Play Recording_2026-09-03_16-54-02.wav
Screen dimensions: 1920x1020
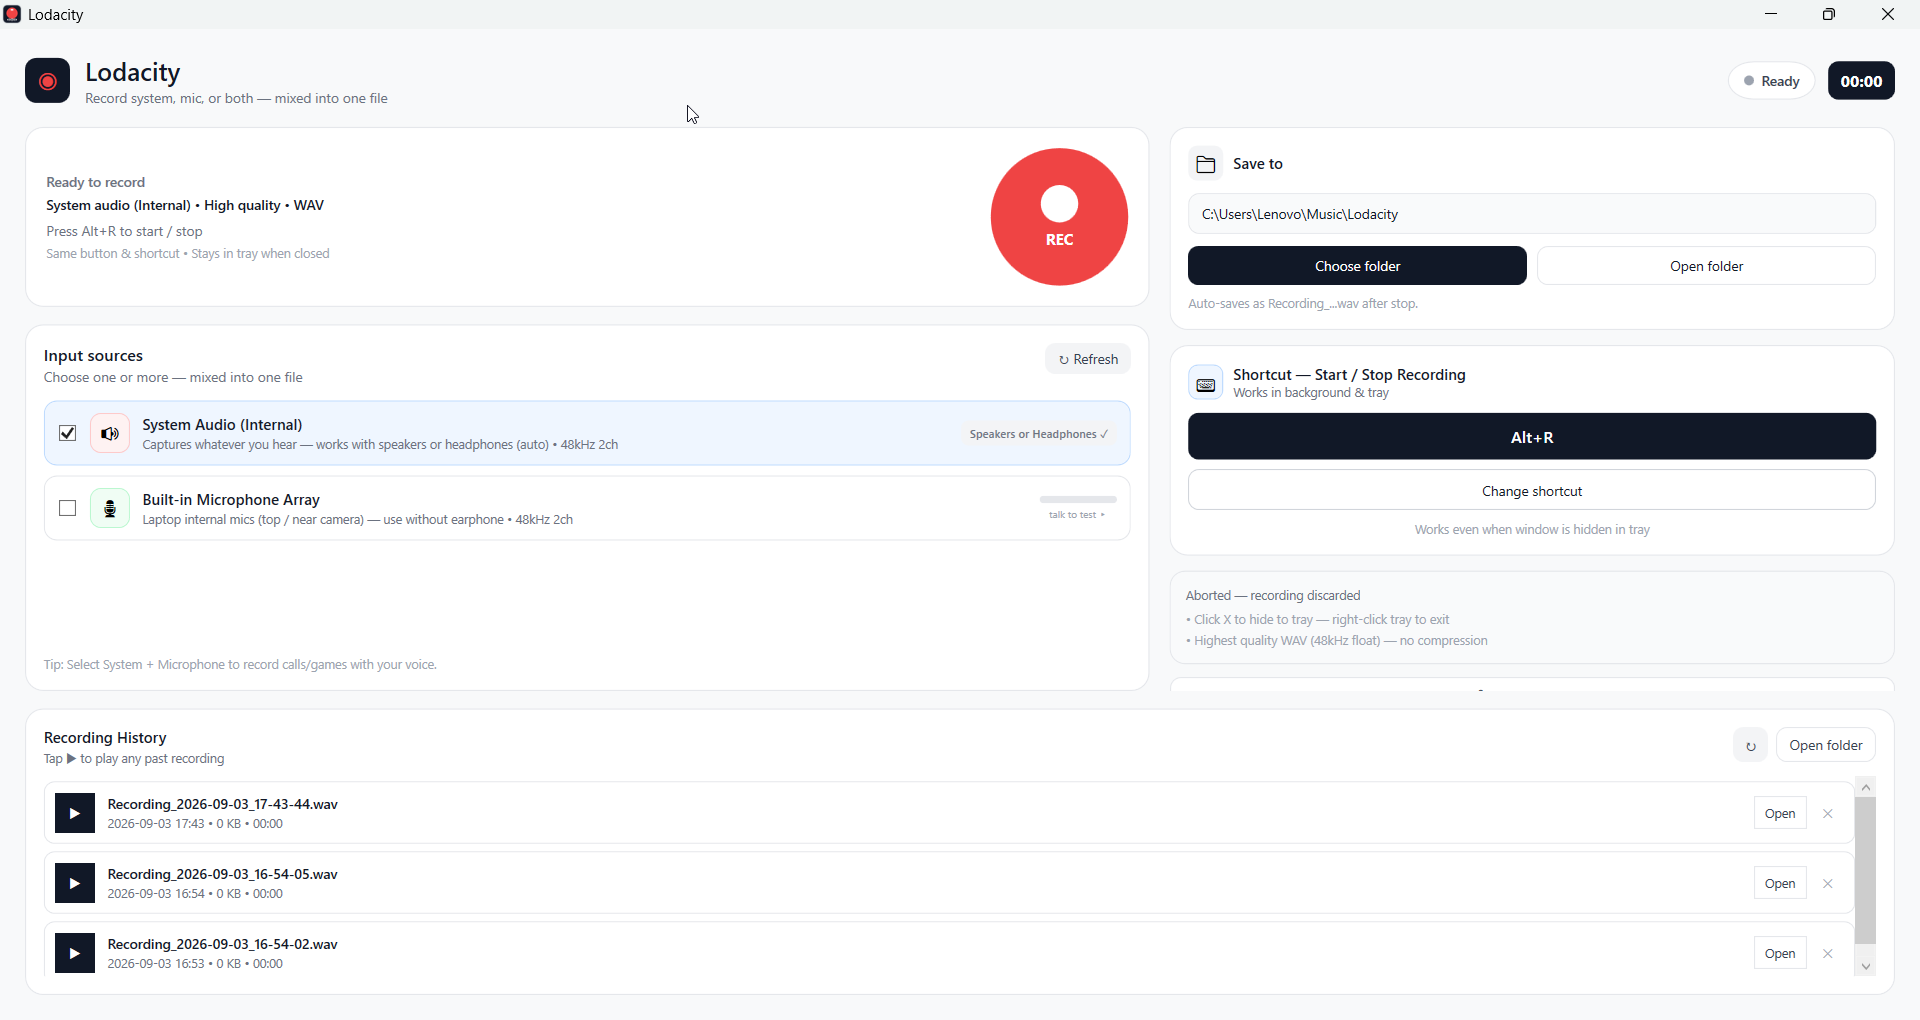pyautogui.click(x=75, y=953)
